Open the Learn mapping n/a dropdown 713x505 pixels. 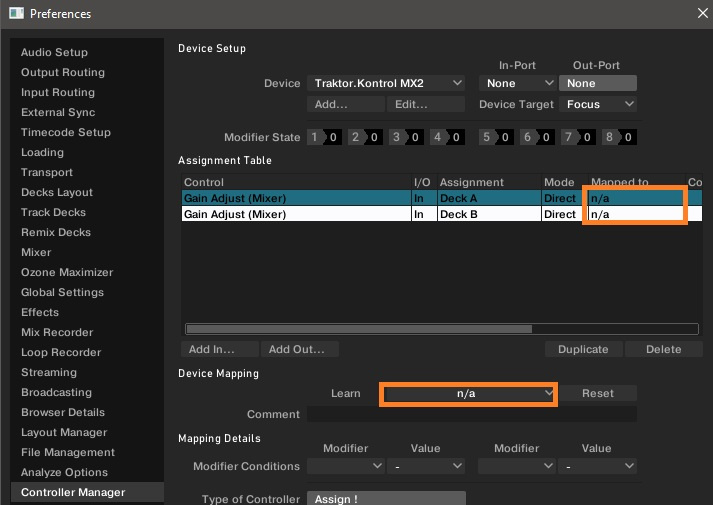click(468, 394)
